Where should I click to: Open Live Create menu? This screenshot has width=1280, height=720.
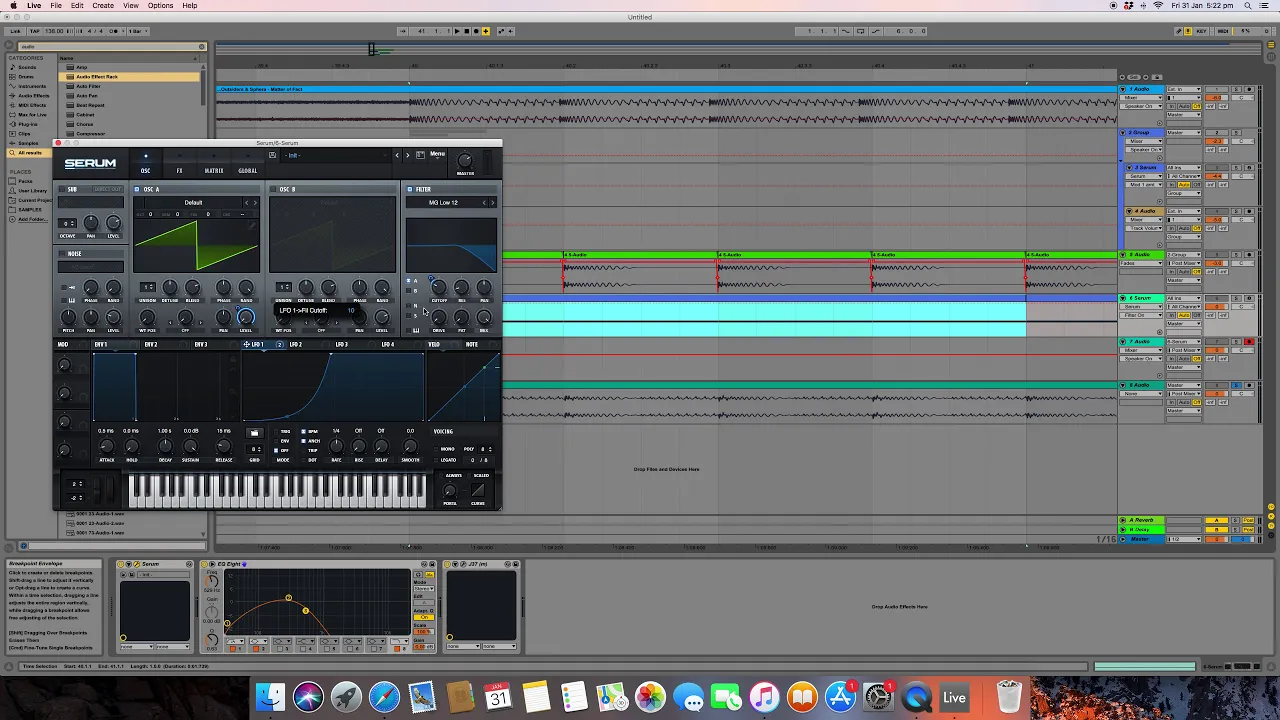coord(103,5)
